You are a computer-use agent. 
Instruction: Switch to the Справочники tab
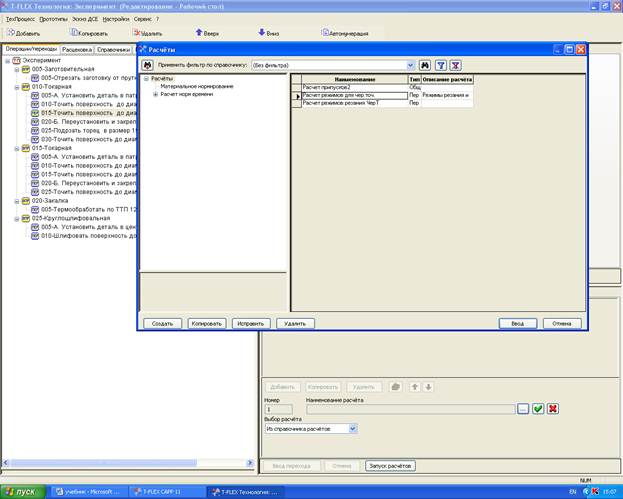coord(114,50)
